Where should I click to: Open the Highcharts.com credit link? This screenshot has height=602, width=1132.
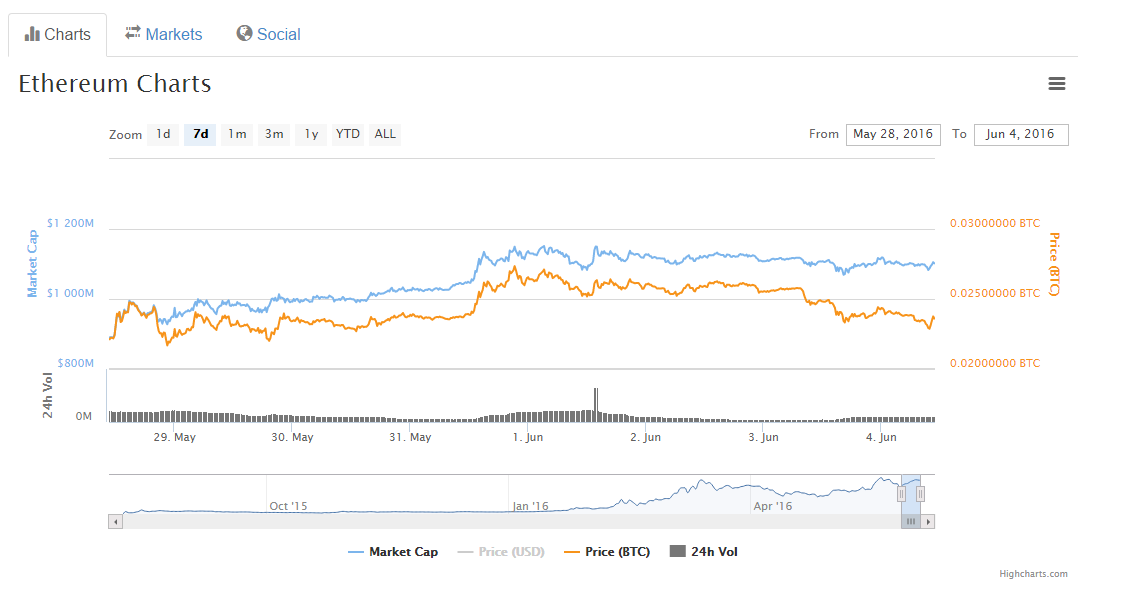[x=1033, y=574]
